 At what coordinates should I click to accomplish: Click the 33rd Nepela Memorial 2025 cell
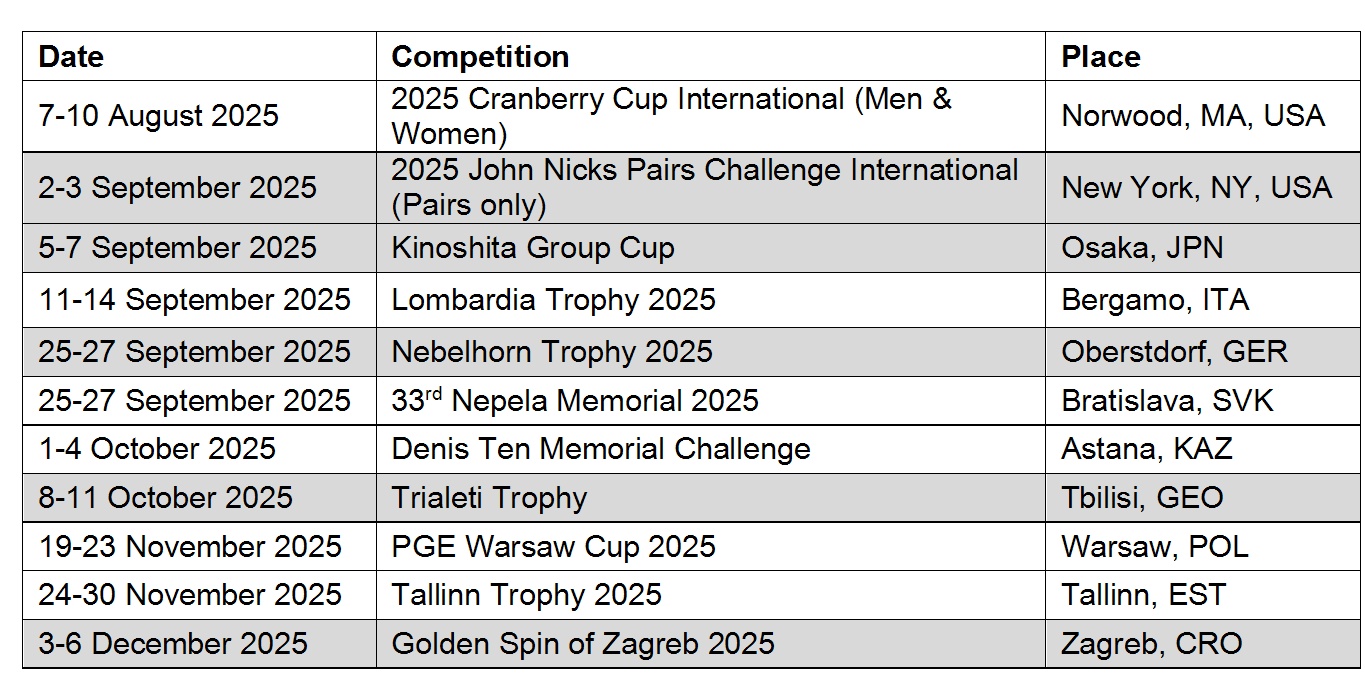(x=575, y=401)
